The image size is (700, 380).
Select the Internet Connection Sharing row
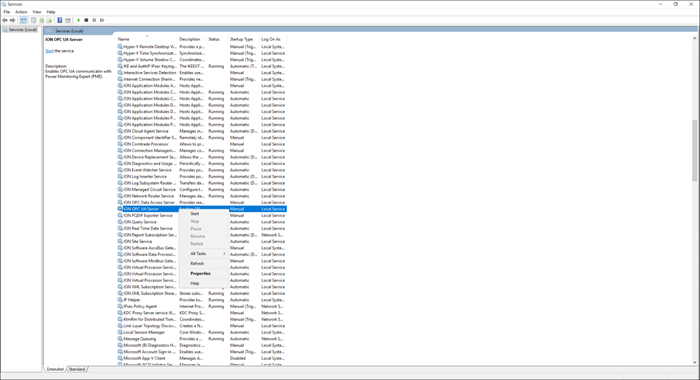point(201,79)
